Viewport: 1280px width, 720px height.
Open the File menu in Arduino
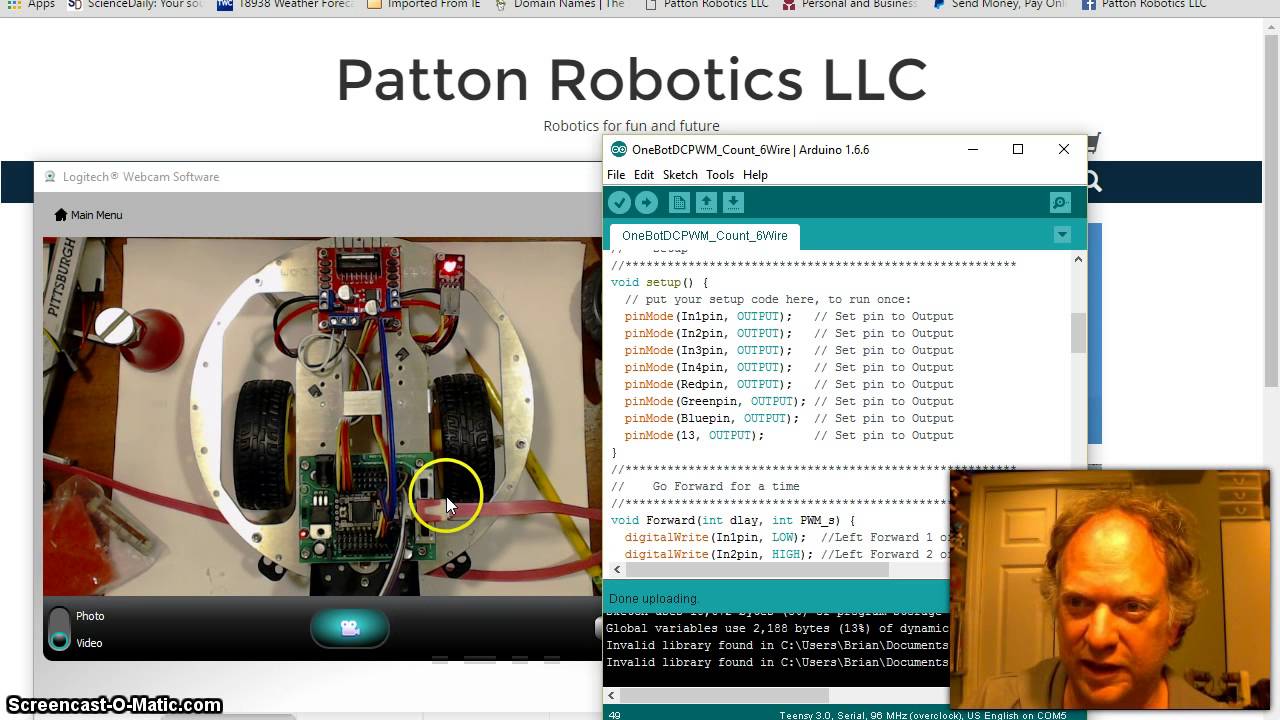pos(616,175)
